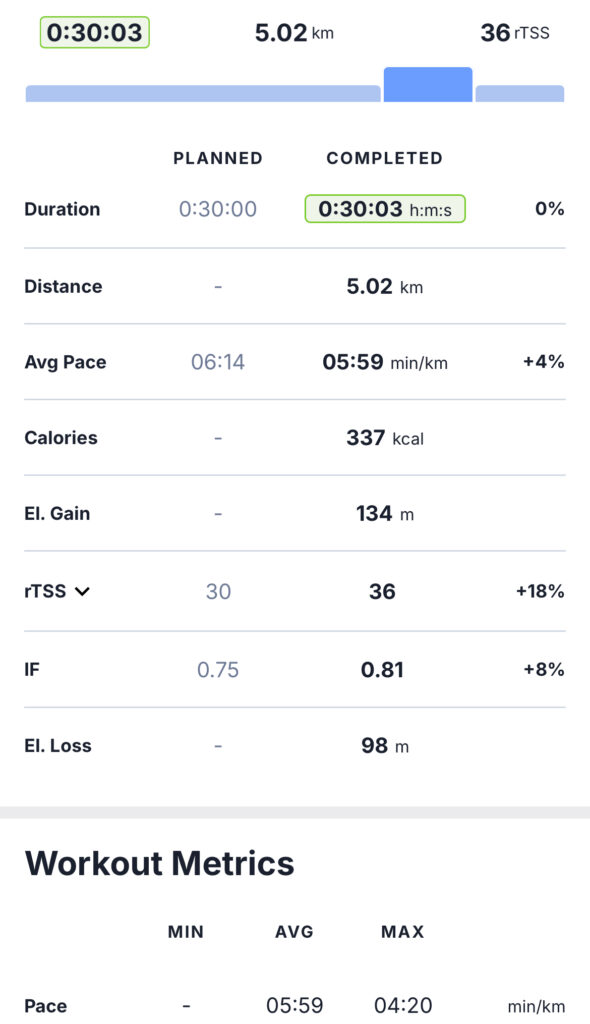Click the planned IF value 0.75

[218, 669]
